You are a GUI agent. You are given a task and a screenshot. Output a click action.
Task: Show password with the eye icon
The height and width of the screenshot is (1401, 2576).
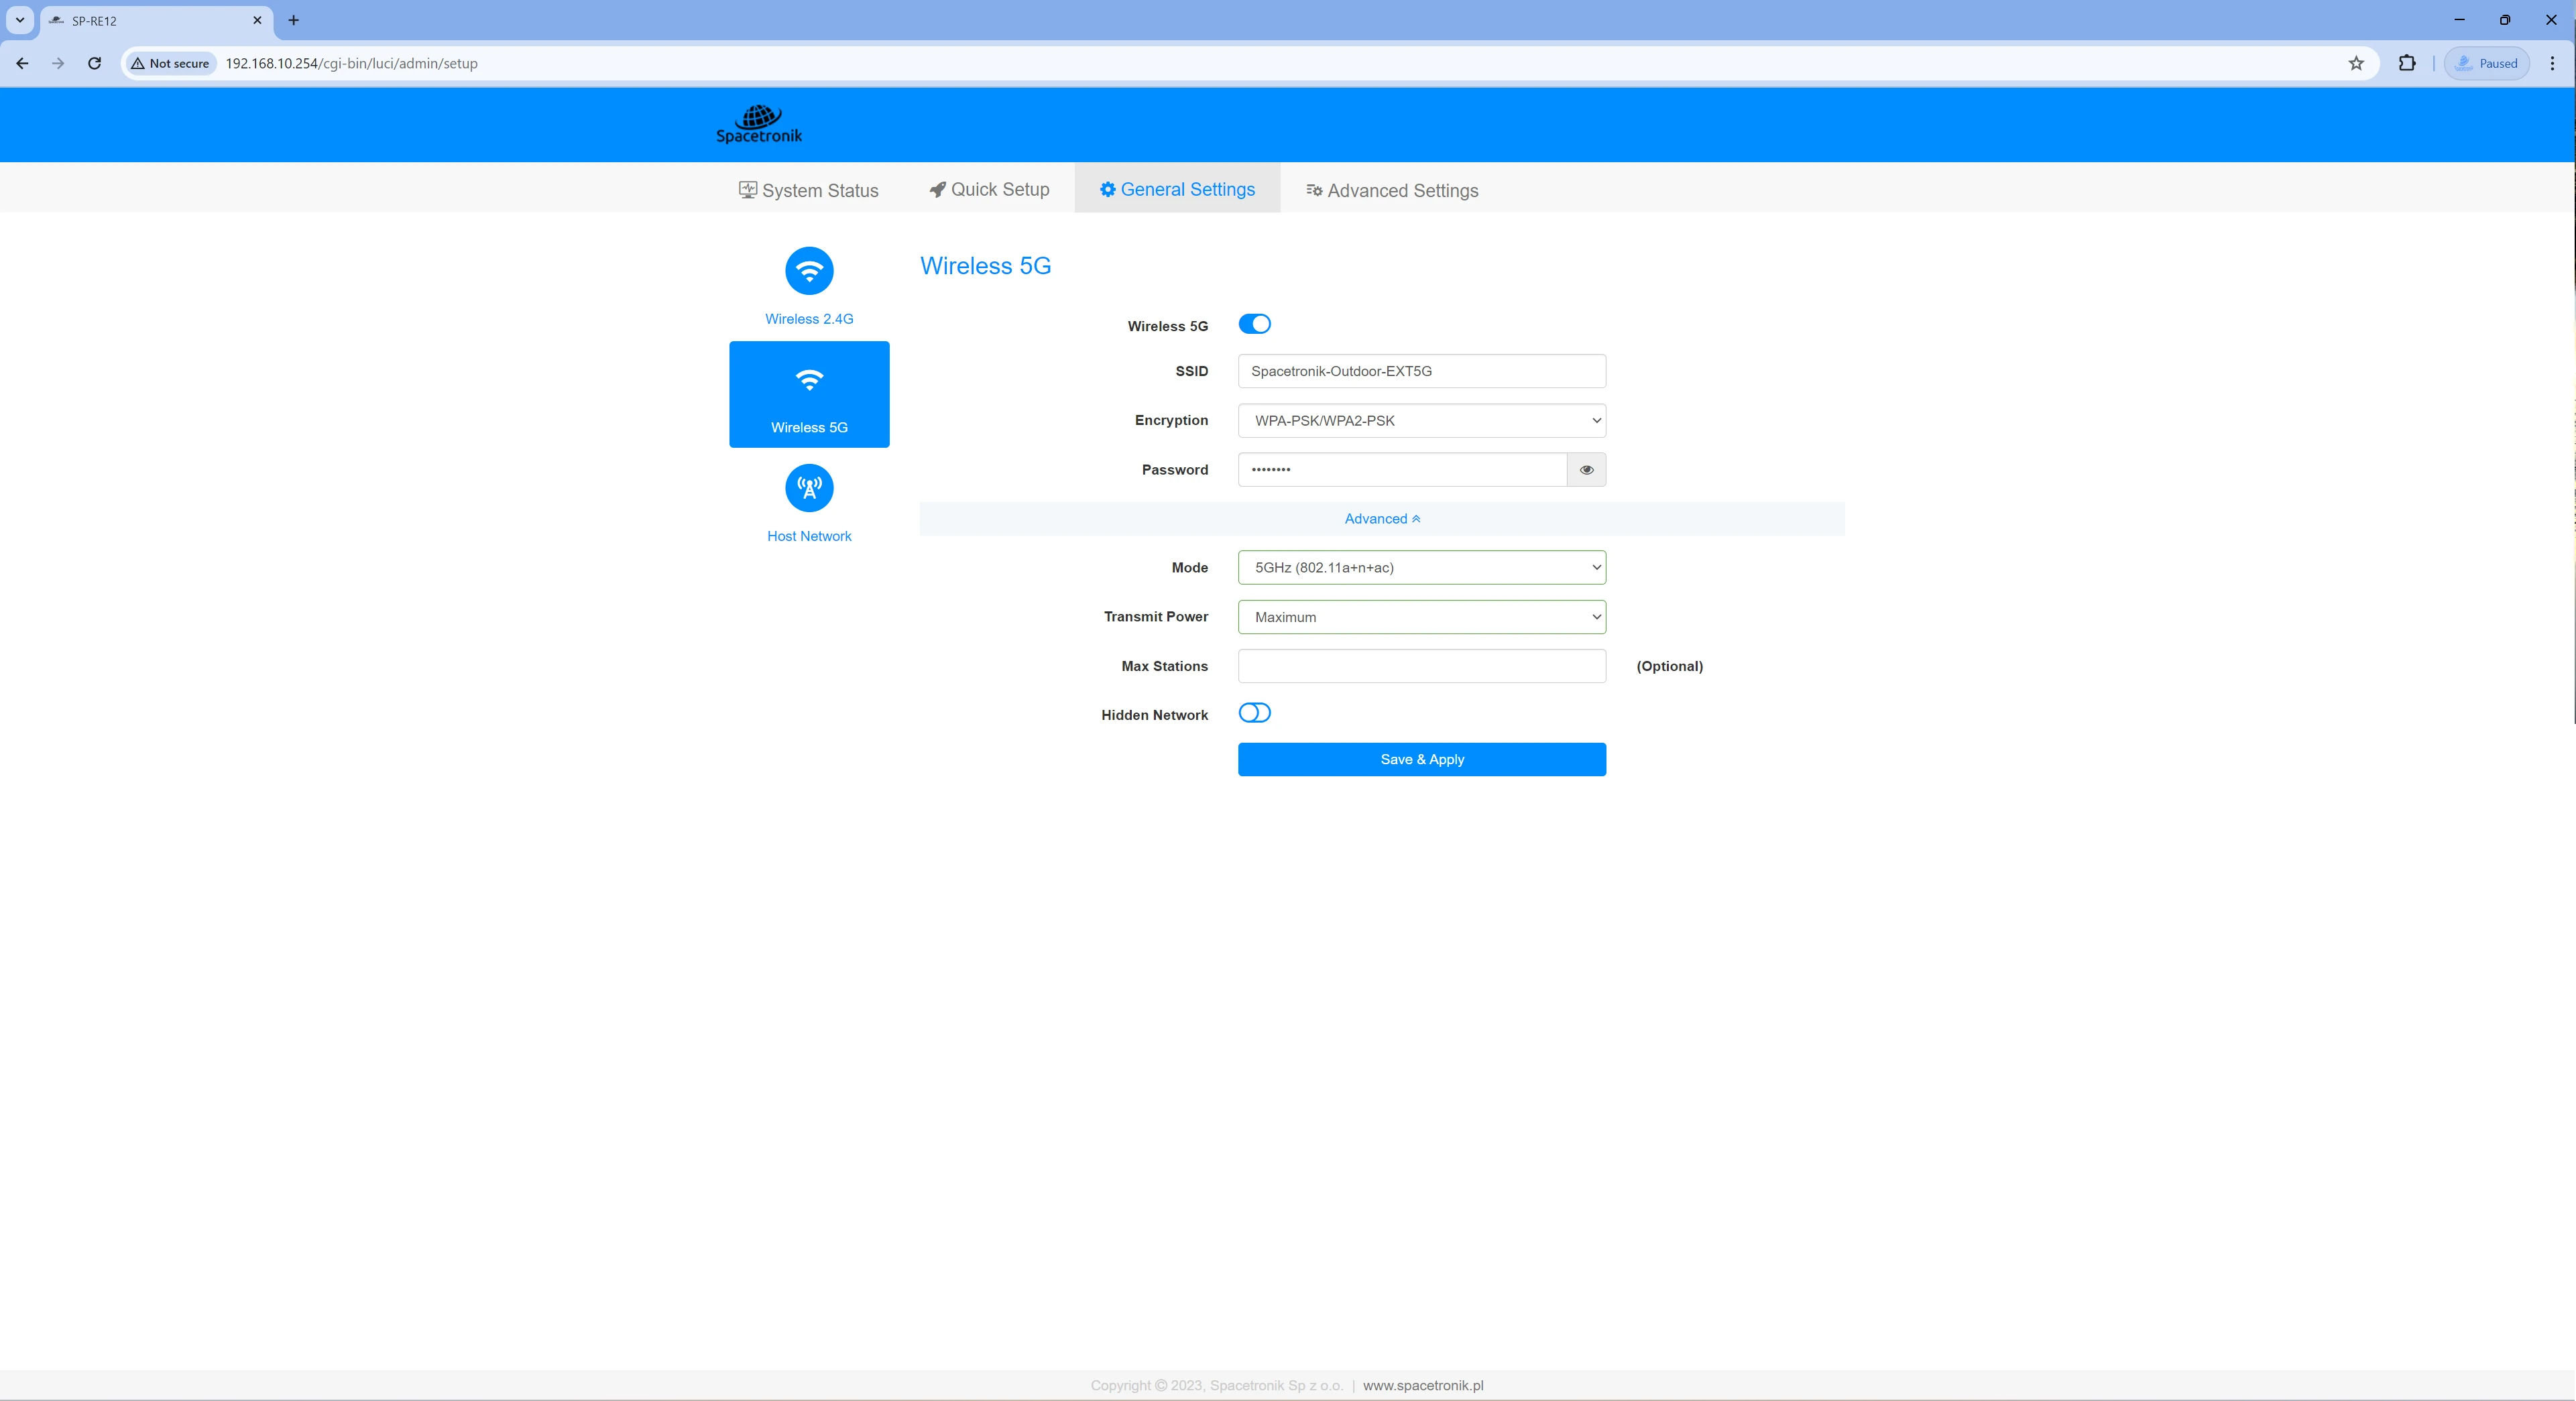pos(1586,469)
